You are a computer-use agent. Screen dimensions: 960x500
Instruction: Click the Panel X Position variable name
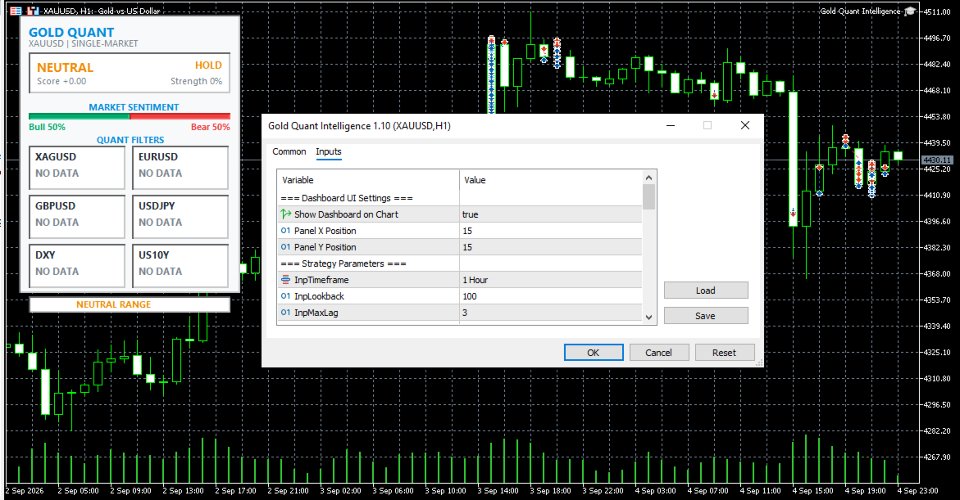325,231
